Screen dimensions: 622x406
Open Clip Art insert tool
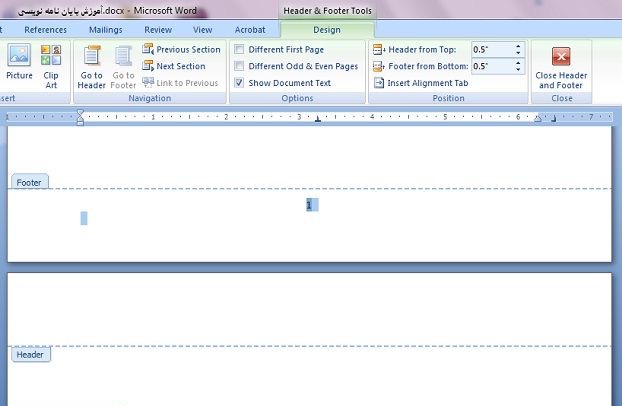tap(51, 65)
